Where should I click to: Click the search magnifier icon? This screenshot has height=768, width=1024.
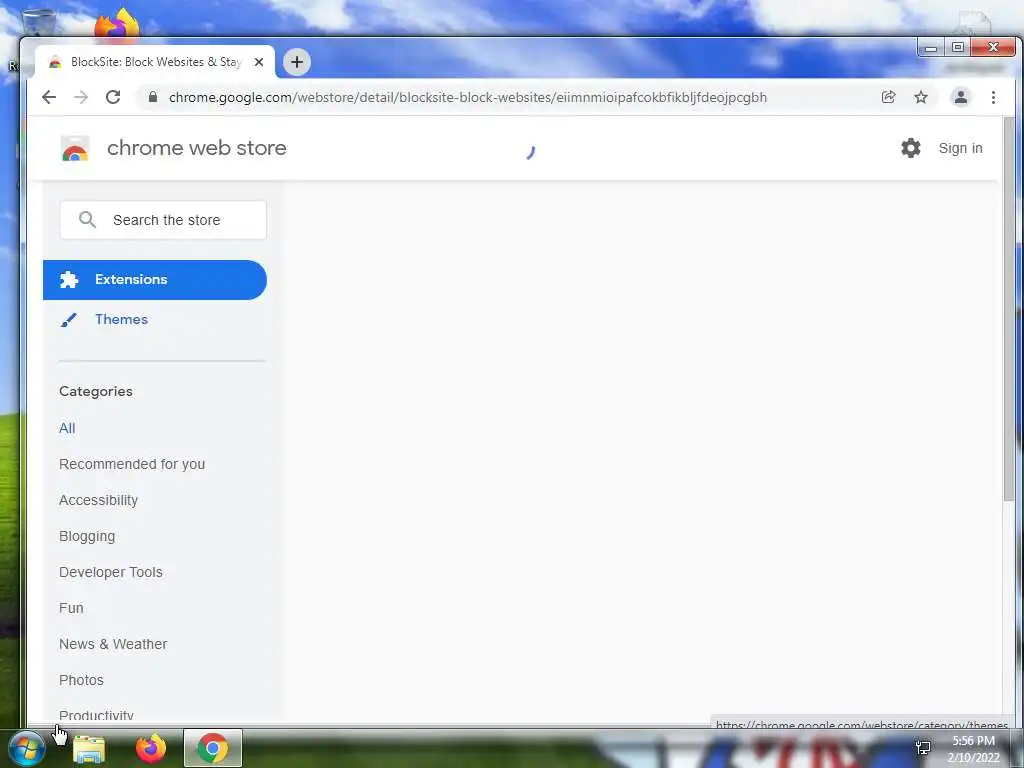87,219
